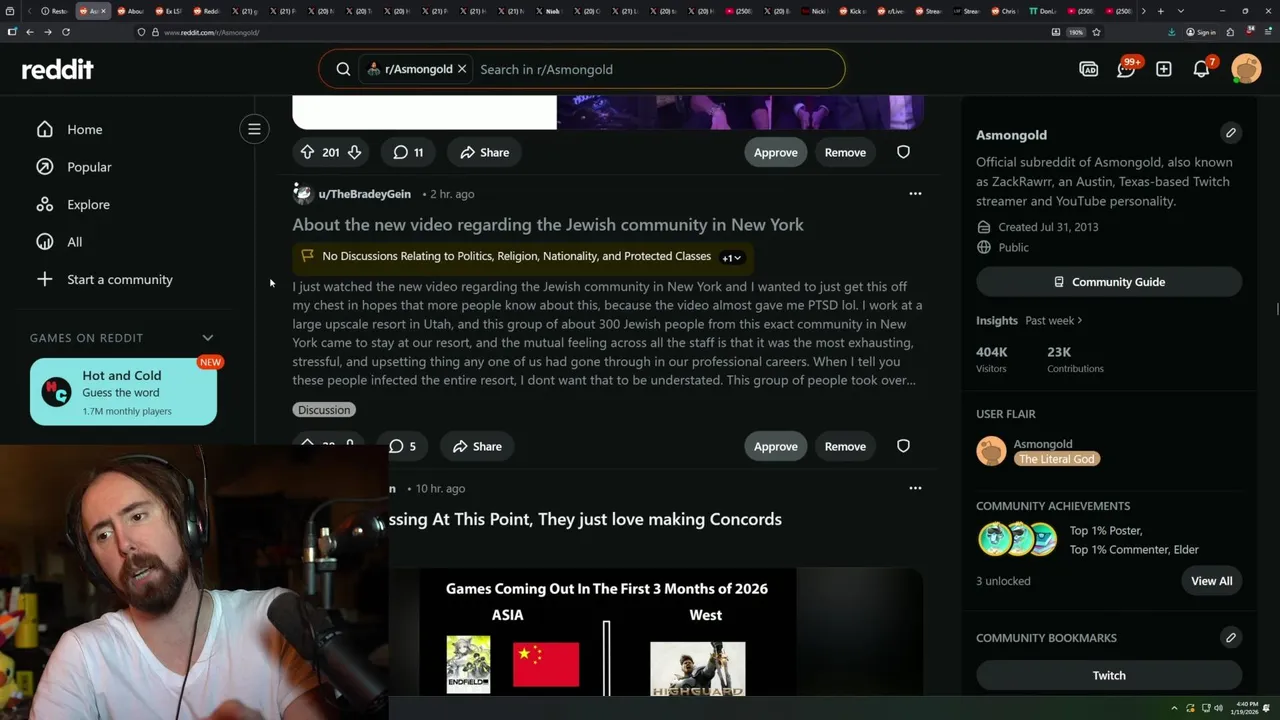Image resolution: width=1280 pixels, height=720 pixels.
Task: Open Explore in the sidebar
Action: (x=88, y=204)
